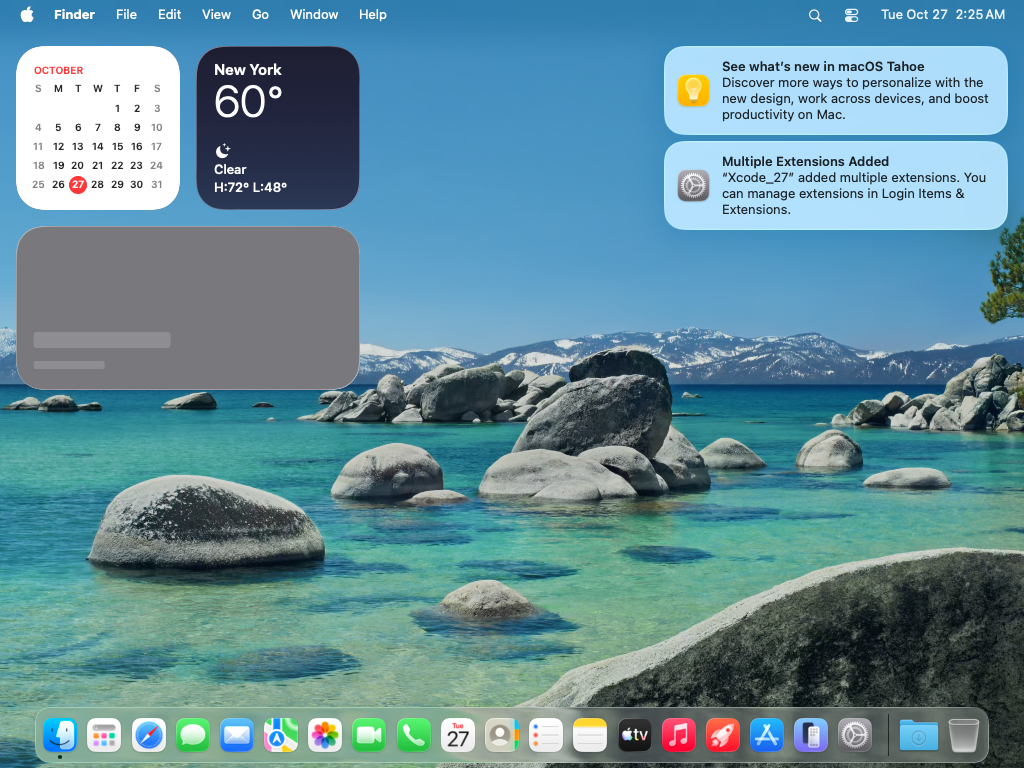Open Maps from the Dock
Screen dimensions: 1024x768
(x=281, y=735)
